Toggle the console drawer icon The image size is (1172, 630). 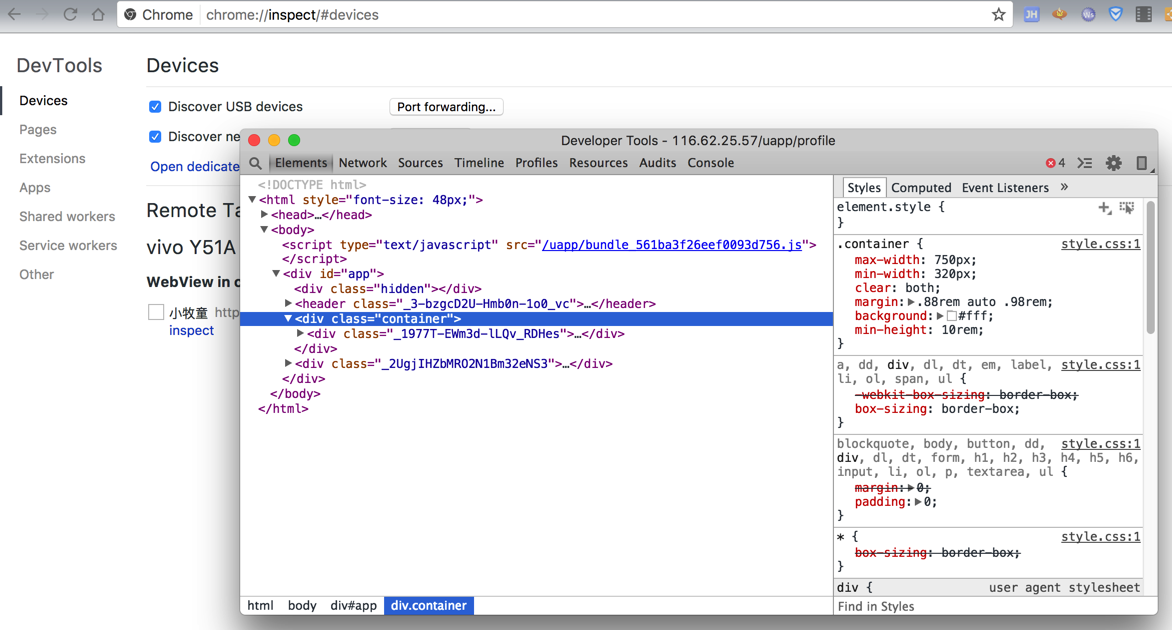point(1085,163)
